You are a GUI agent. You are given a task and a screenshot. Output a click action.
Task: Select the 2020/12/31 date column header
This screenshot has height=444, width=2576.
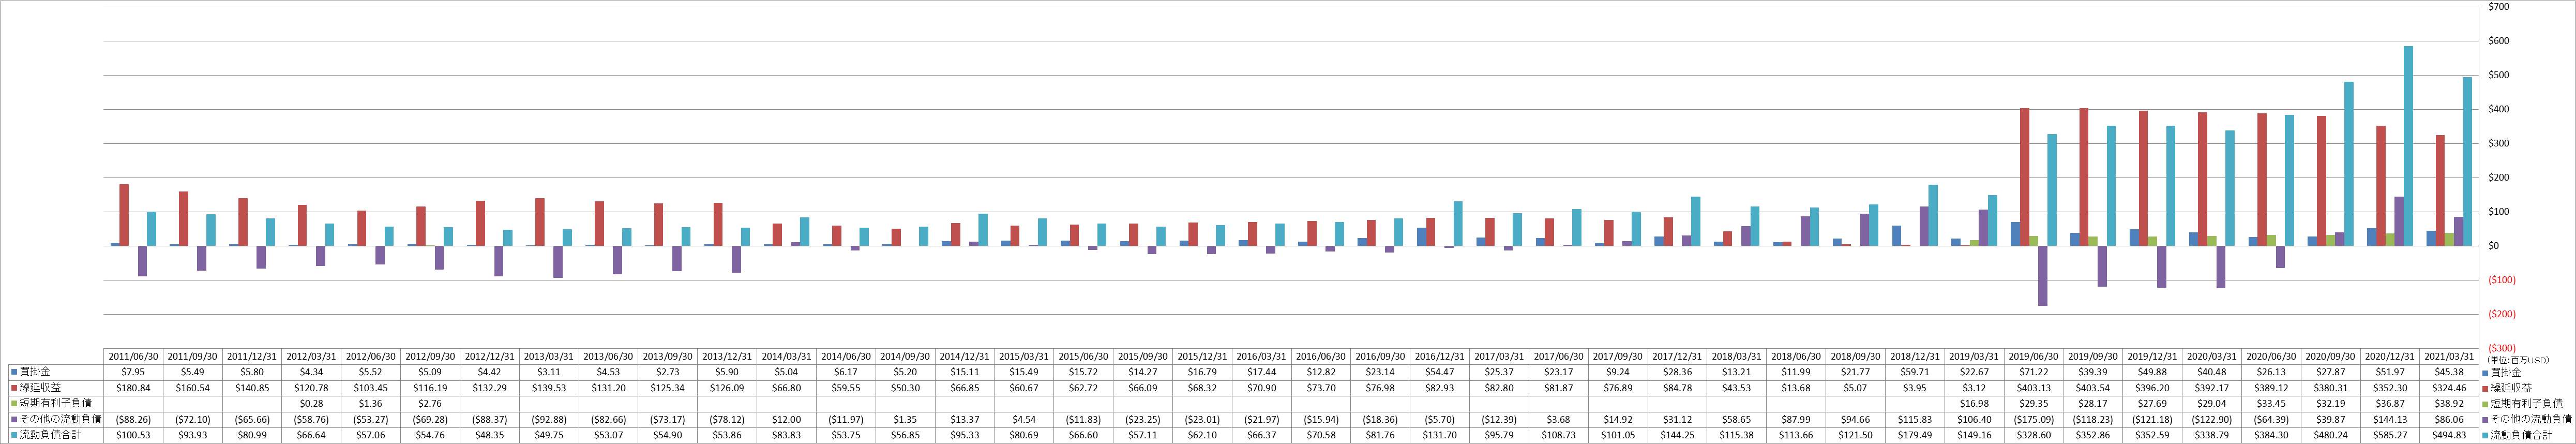[x=2390, y=356]
